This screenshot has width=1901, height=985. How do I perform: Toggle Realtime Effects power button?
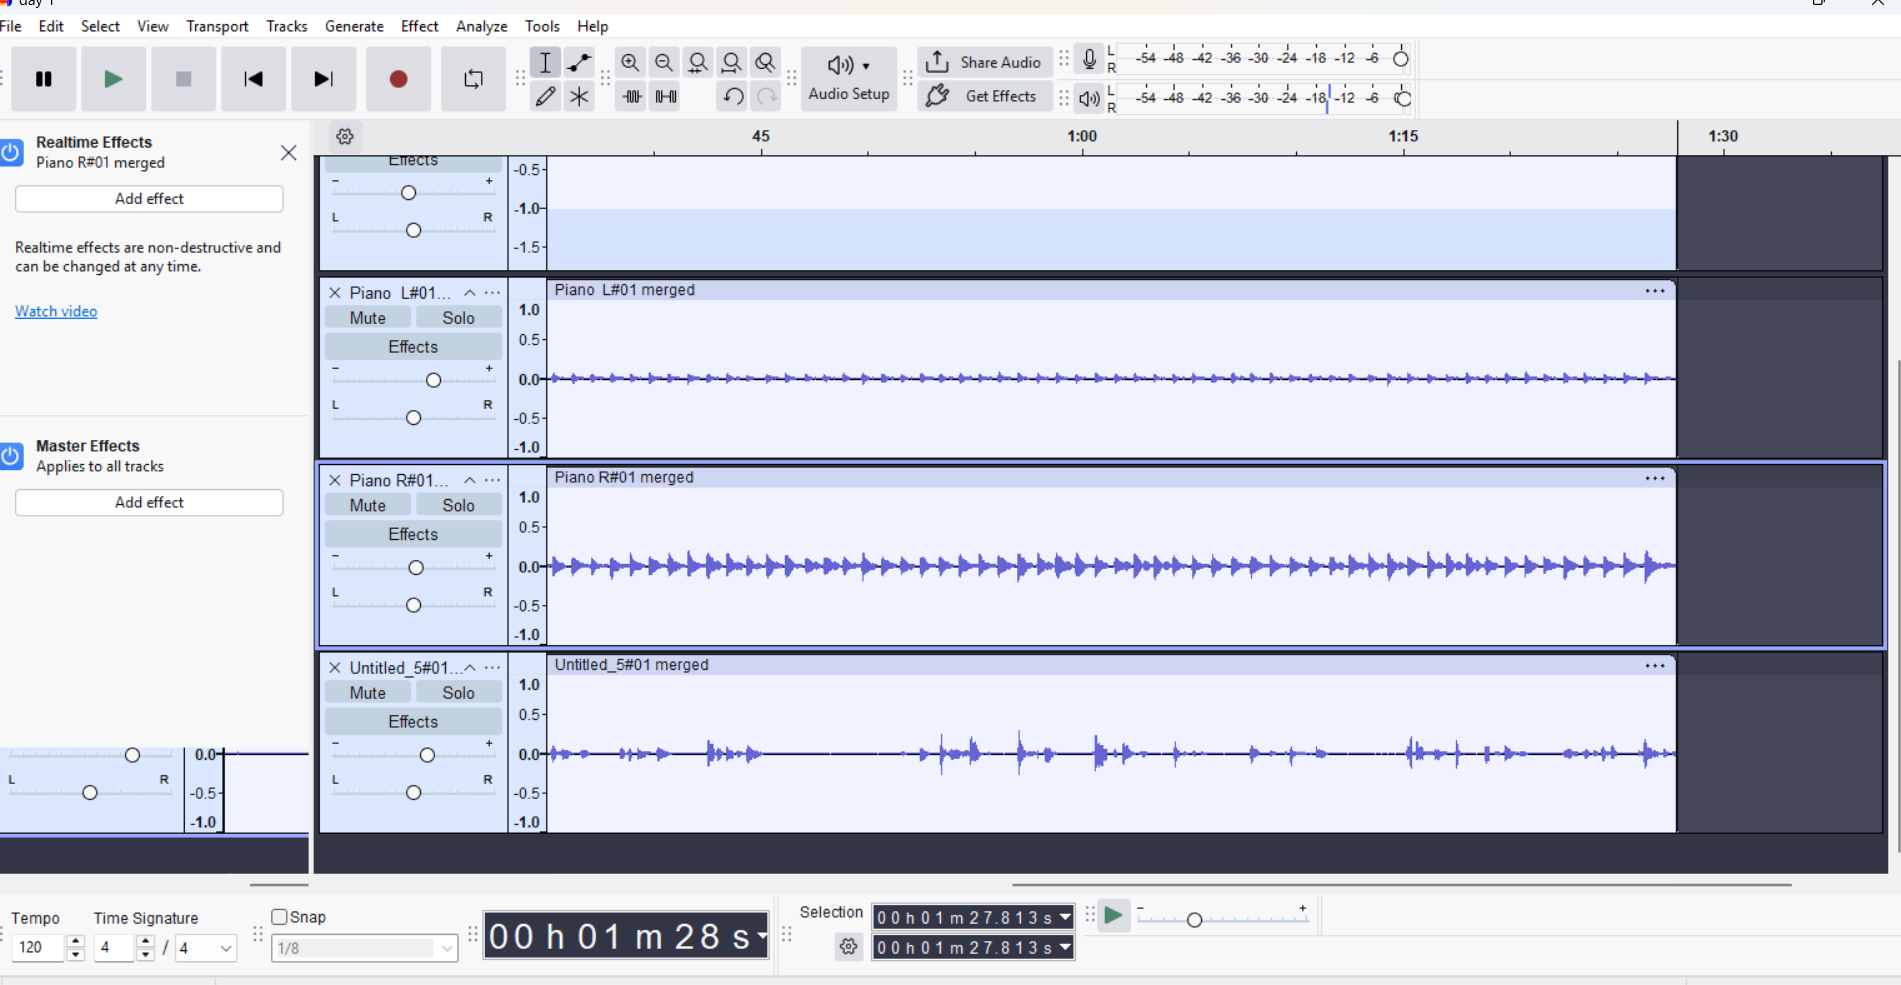pos(11,152)
